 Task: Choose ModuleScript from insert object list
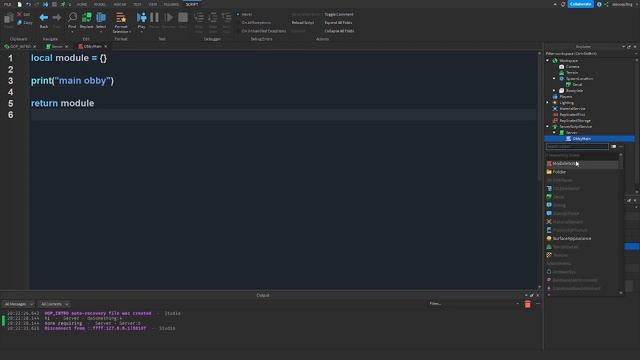point(582,163)
